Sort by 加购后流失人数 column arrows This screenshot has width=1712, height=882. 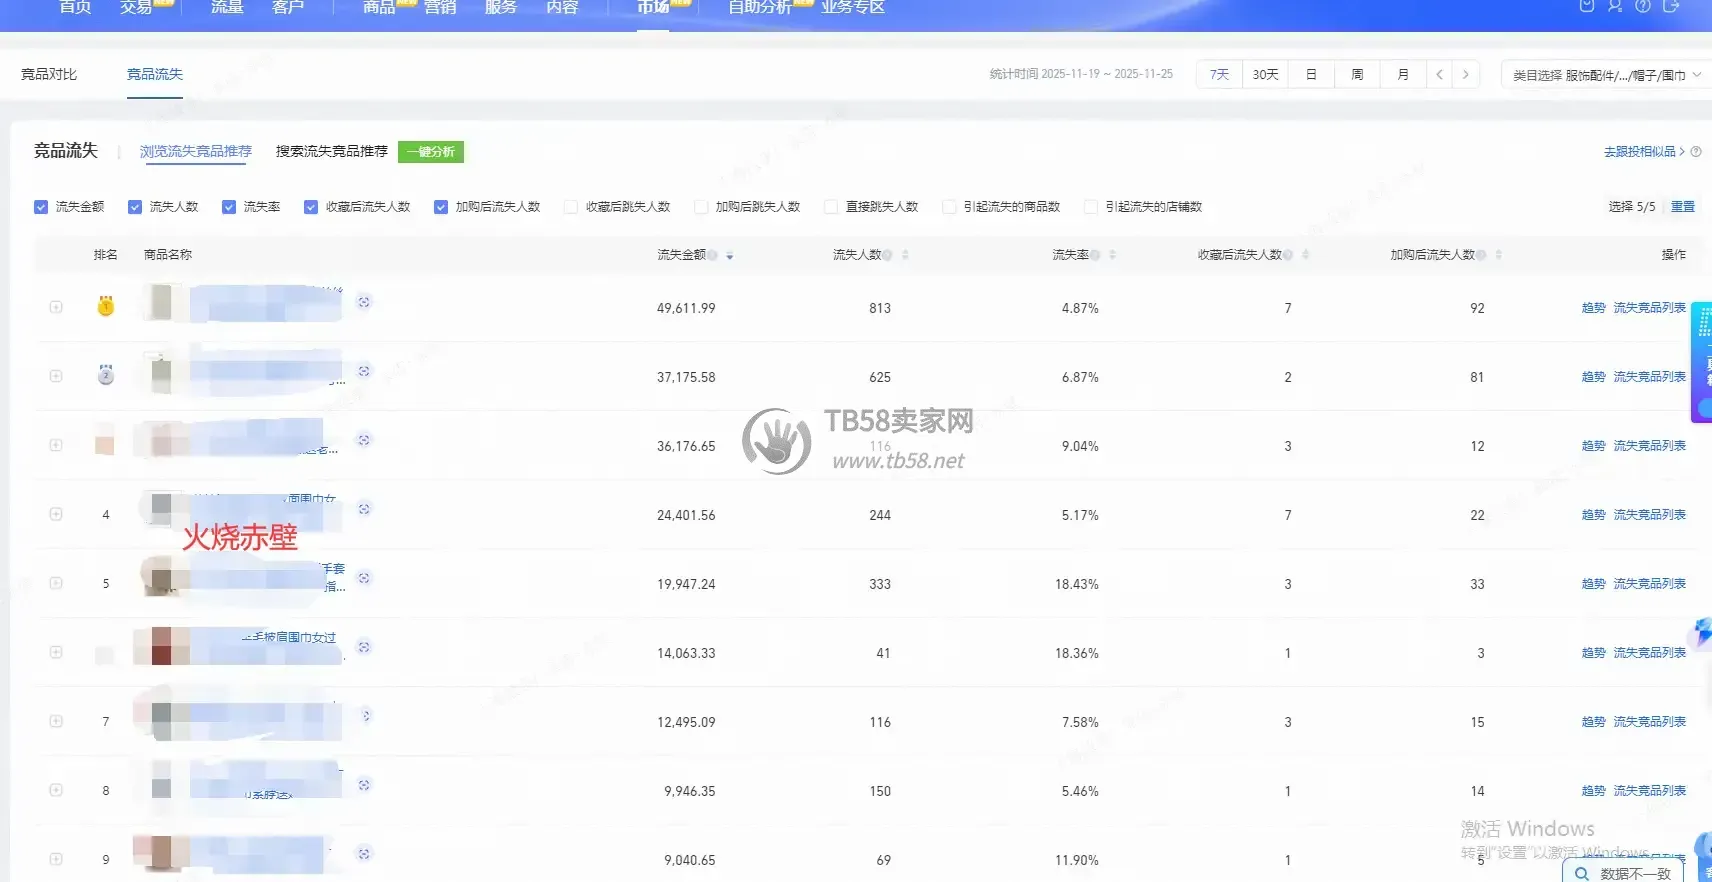[x=1498, y=255]
